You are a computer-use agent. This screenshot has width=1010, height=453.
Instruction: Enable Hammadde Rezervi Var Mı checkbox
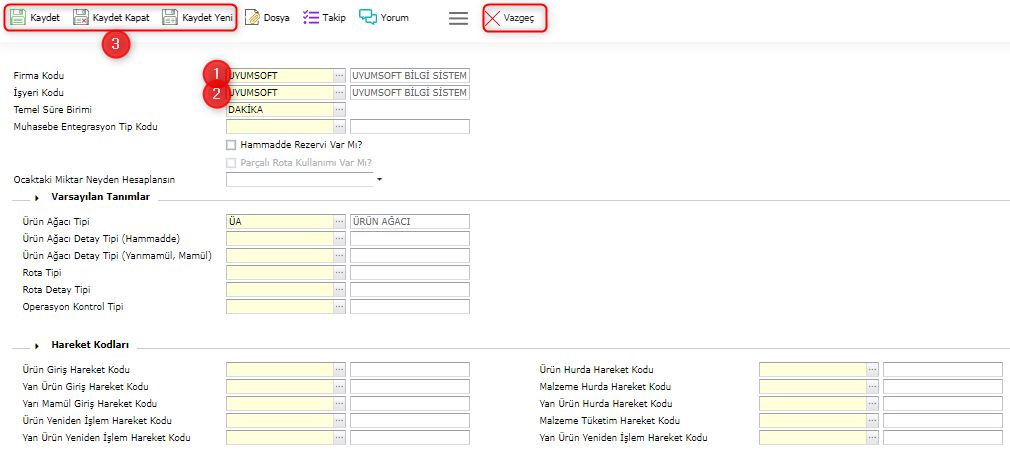coord(232,145)
